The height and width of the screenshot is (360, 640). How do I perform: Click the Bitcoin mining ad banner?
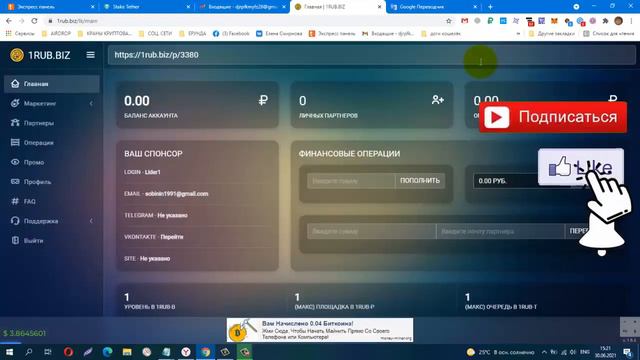[320, 330]
